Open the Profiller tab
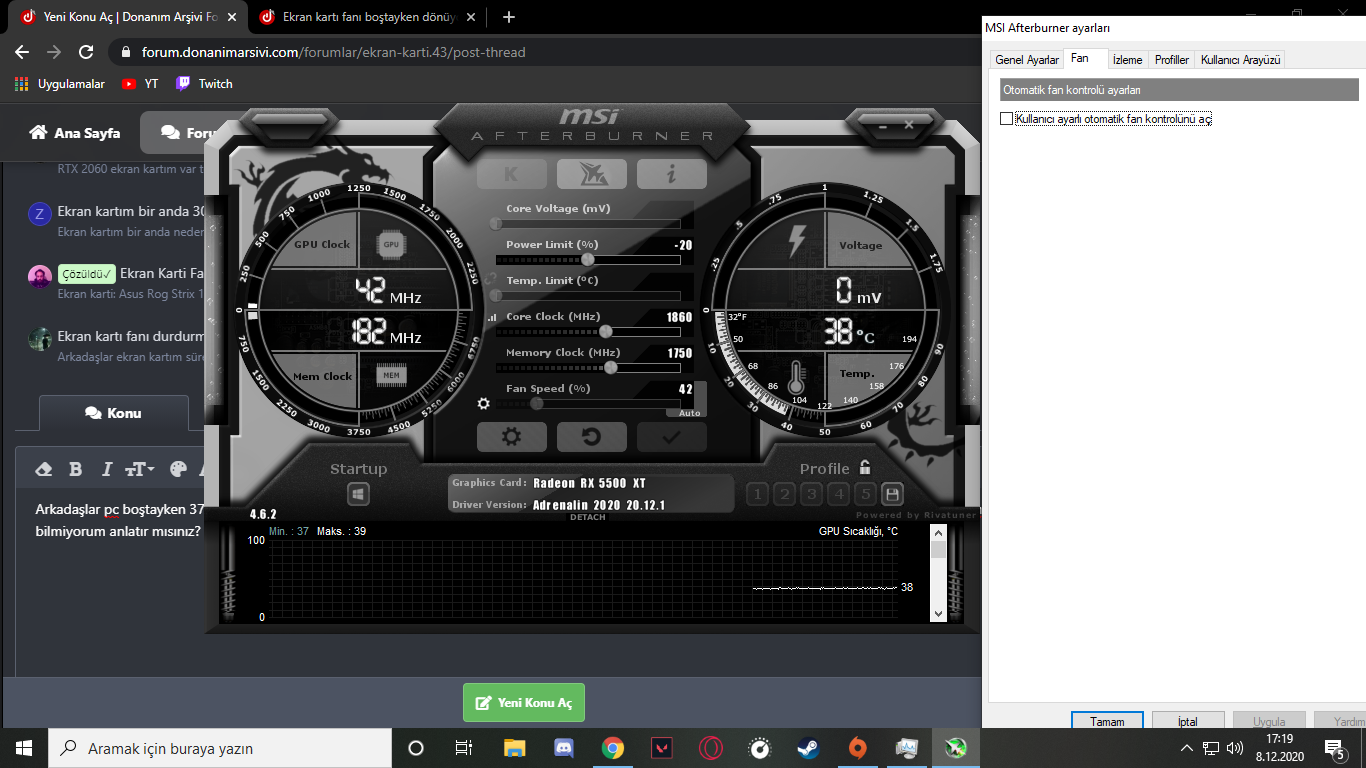Image resolution: width=1366 pixels, height=768 pixels. point(1172,60)
